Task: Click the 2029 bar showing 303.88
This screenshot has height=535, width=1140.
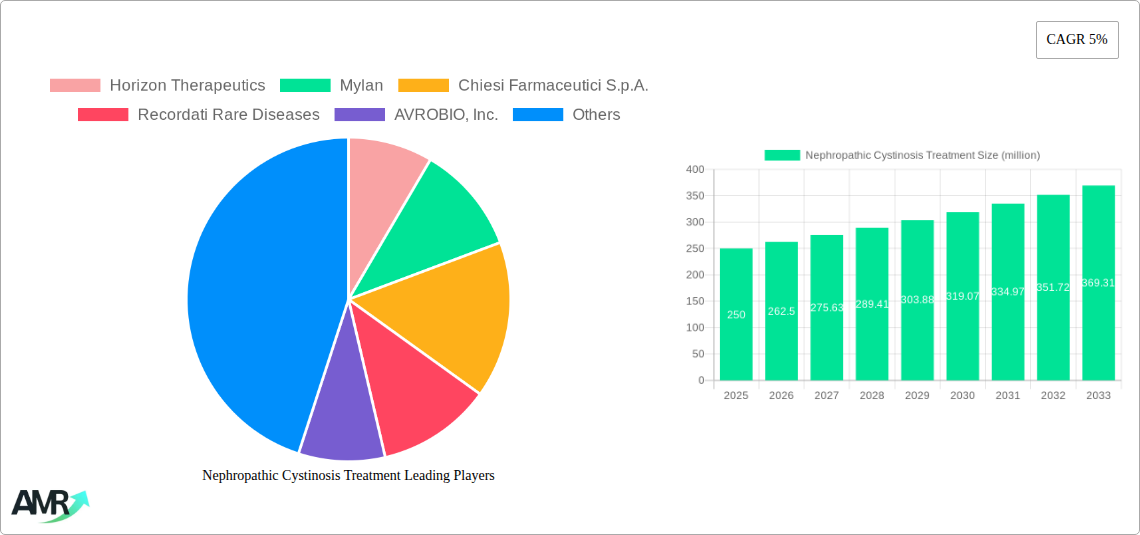Action: click(917, 300)
